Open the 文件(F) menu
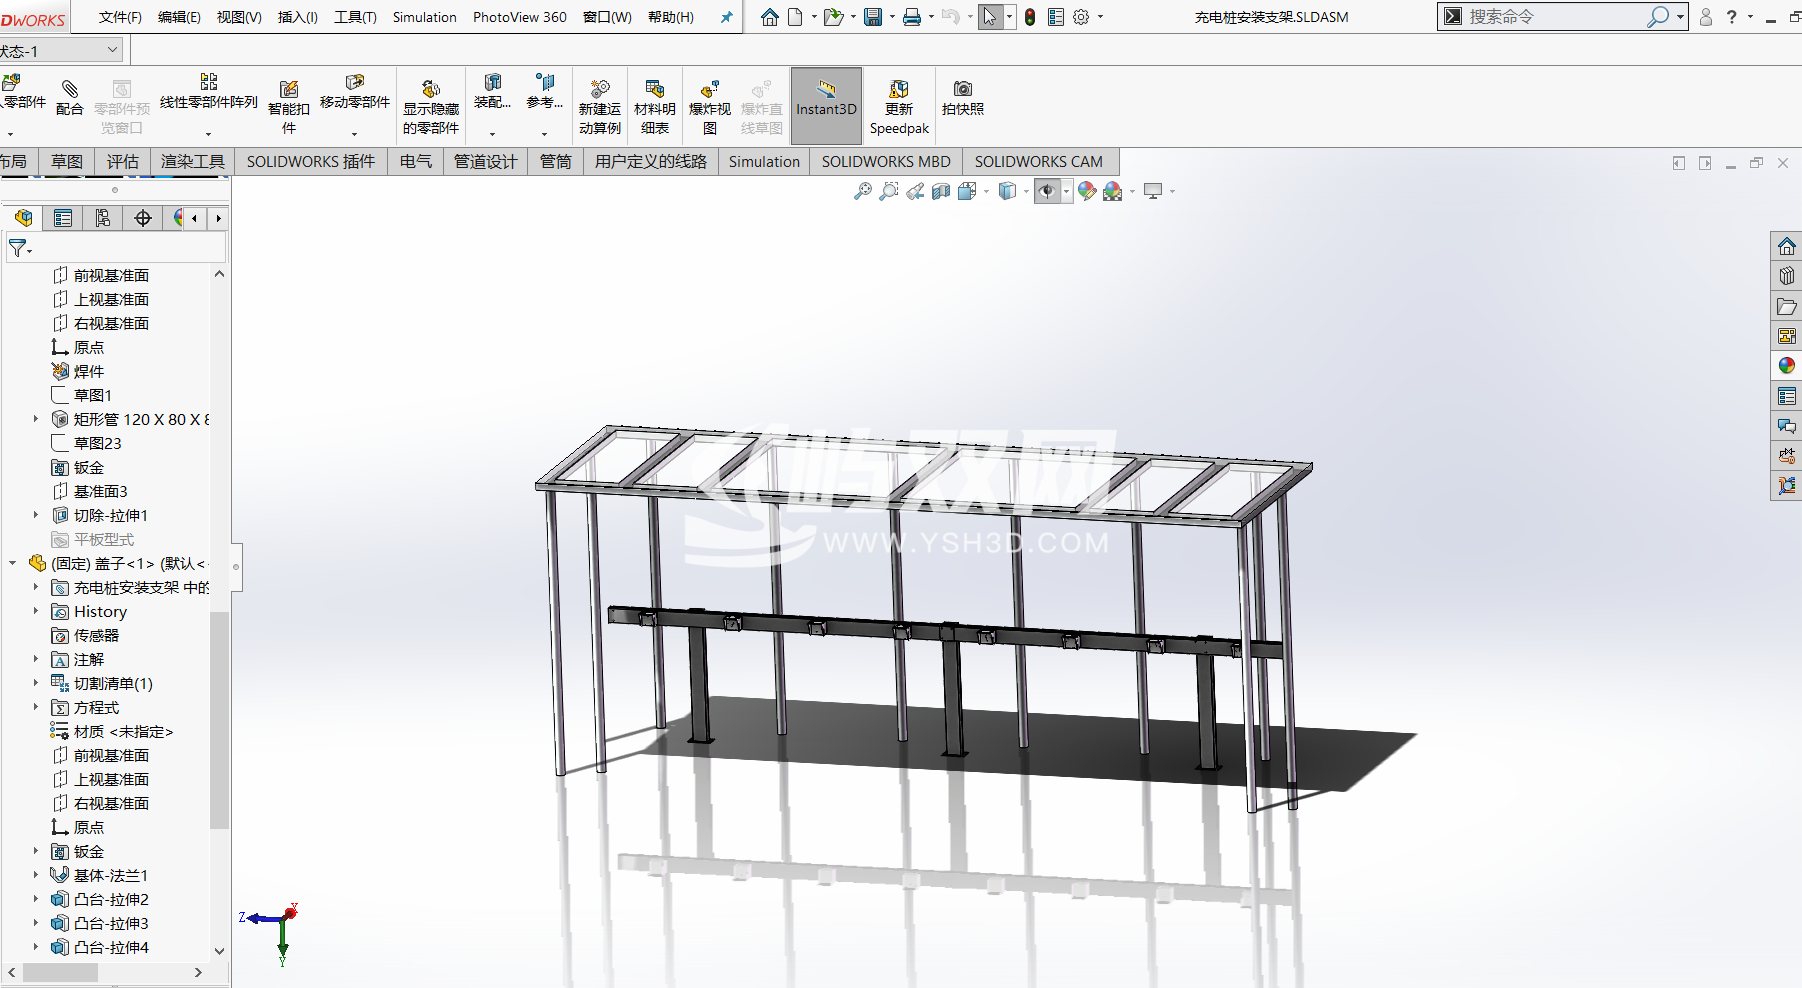This screenshot has height=988, width=1802. click(x=121, y=17)
